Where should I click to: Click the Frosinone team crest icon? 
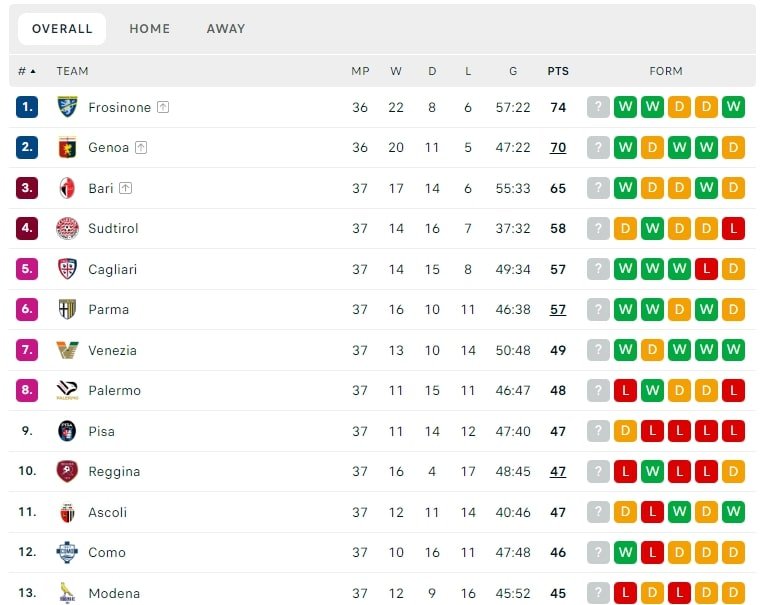pyautogui.click(x=68, y=107)
